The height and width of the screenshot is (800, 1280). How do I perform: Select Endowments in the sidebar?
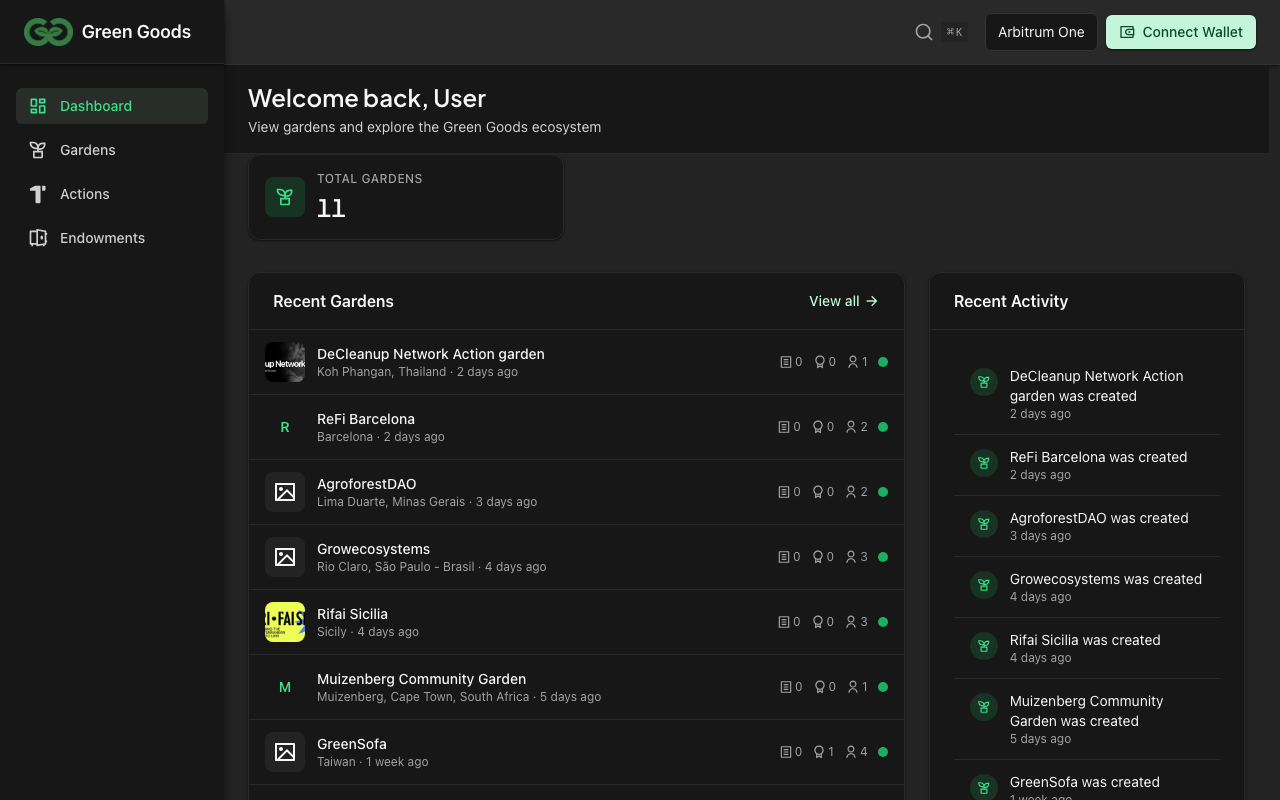click(x=102, y=238)
